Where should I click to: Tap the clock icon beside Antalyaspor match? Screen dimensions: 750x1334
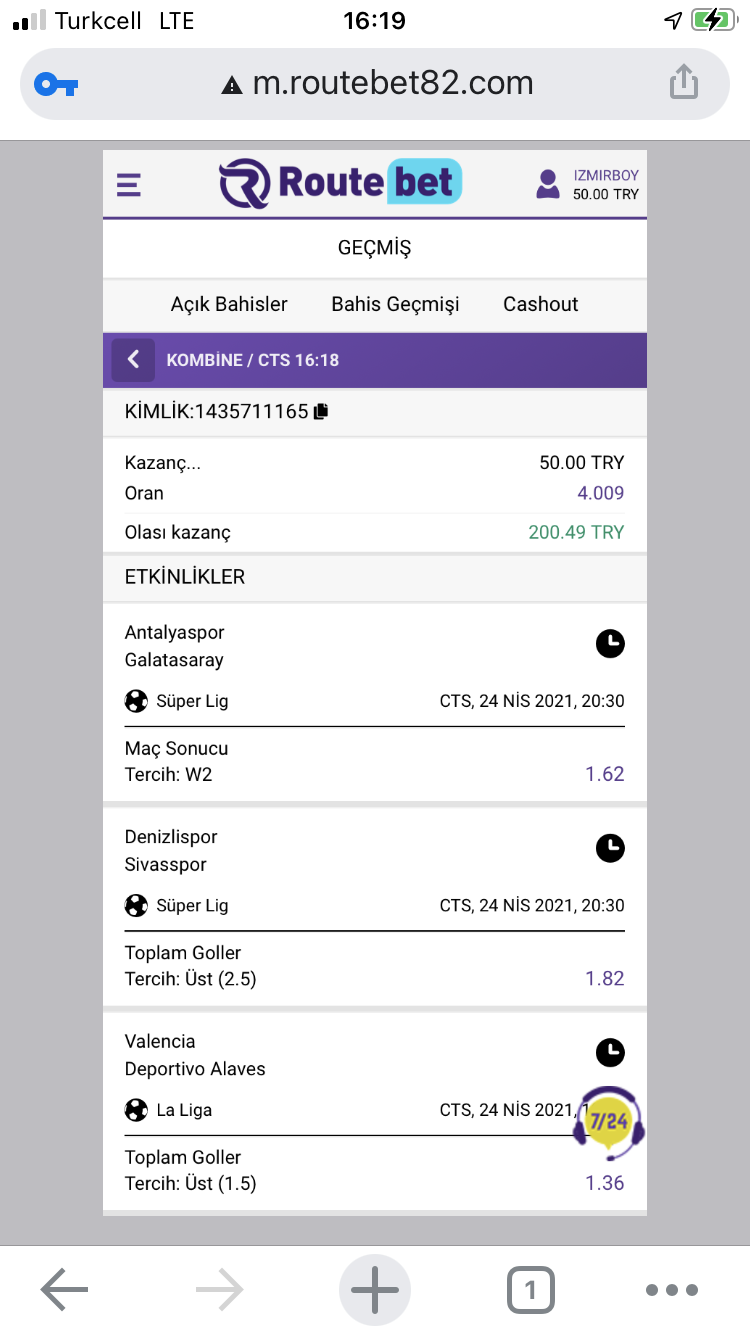click(610, 644)
